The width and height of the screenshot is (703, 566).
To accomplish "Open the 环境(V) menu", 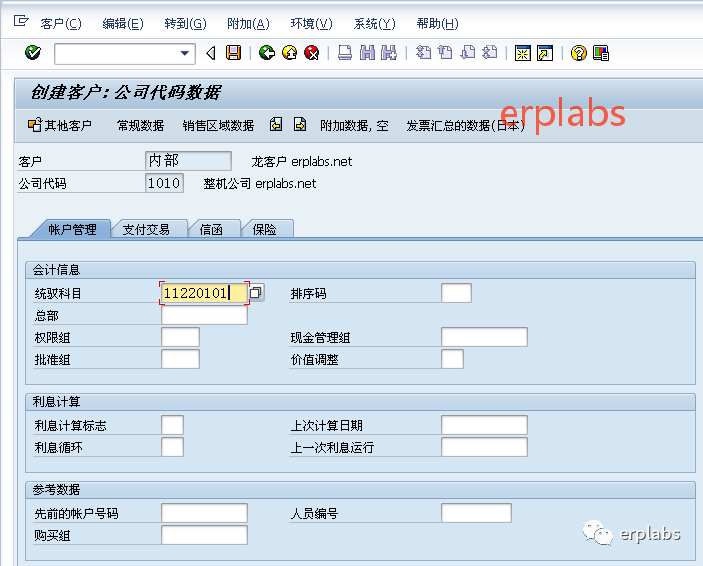I will click(312, 23).
